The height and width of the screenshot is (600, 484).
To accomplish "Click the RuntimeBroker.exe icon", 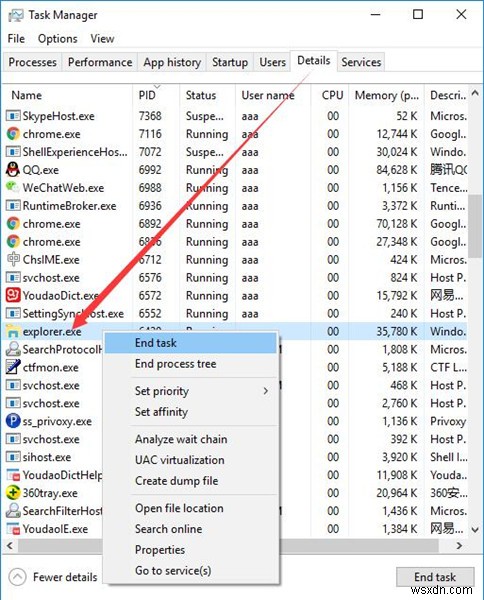I will tap(13, 205).
